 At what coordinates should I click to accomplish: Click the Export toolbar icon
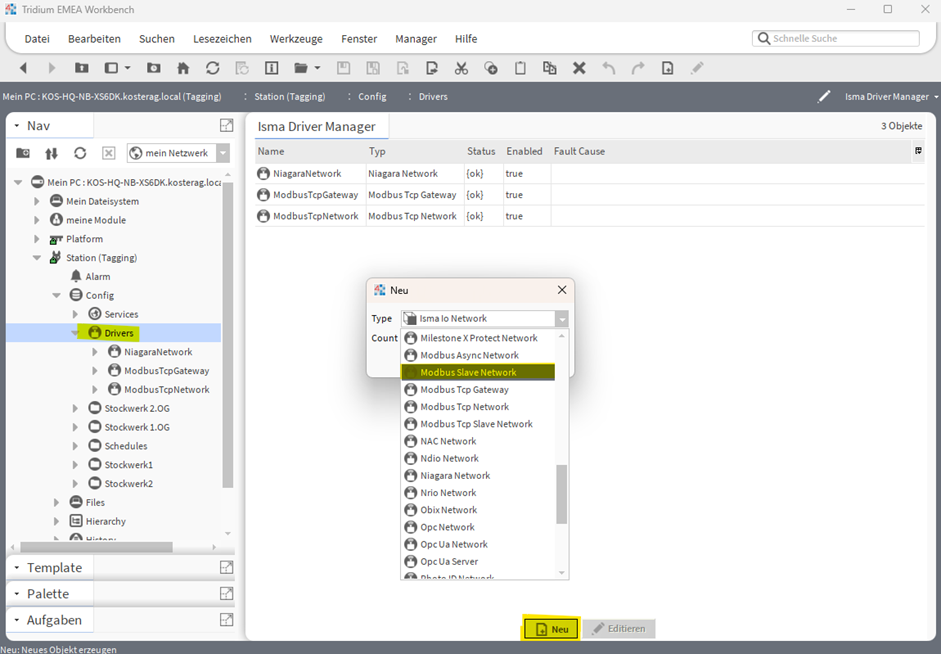(431, 68)
